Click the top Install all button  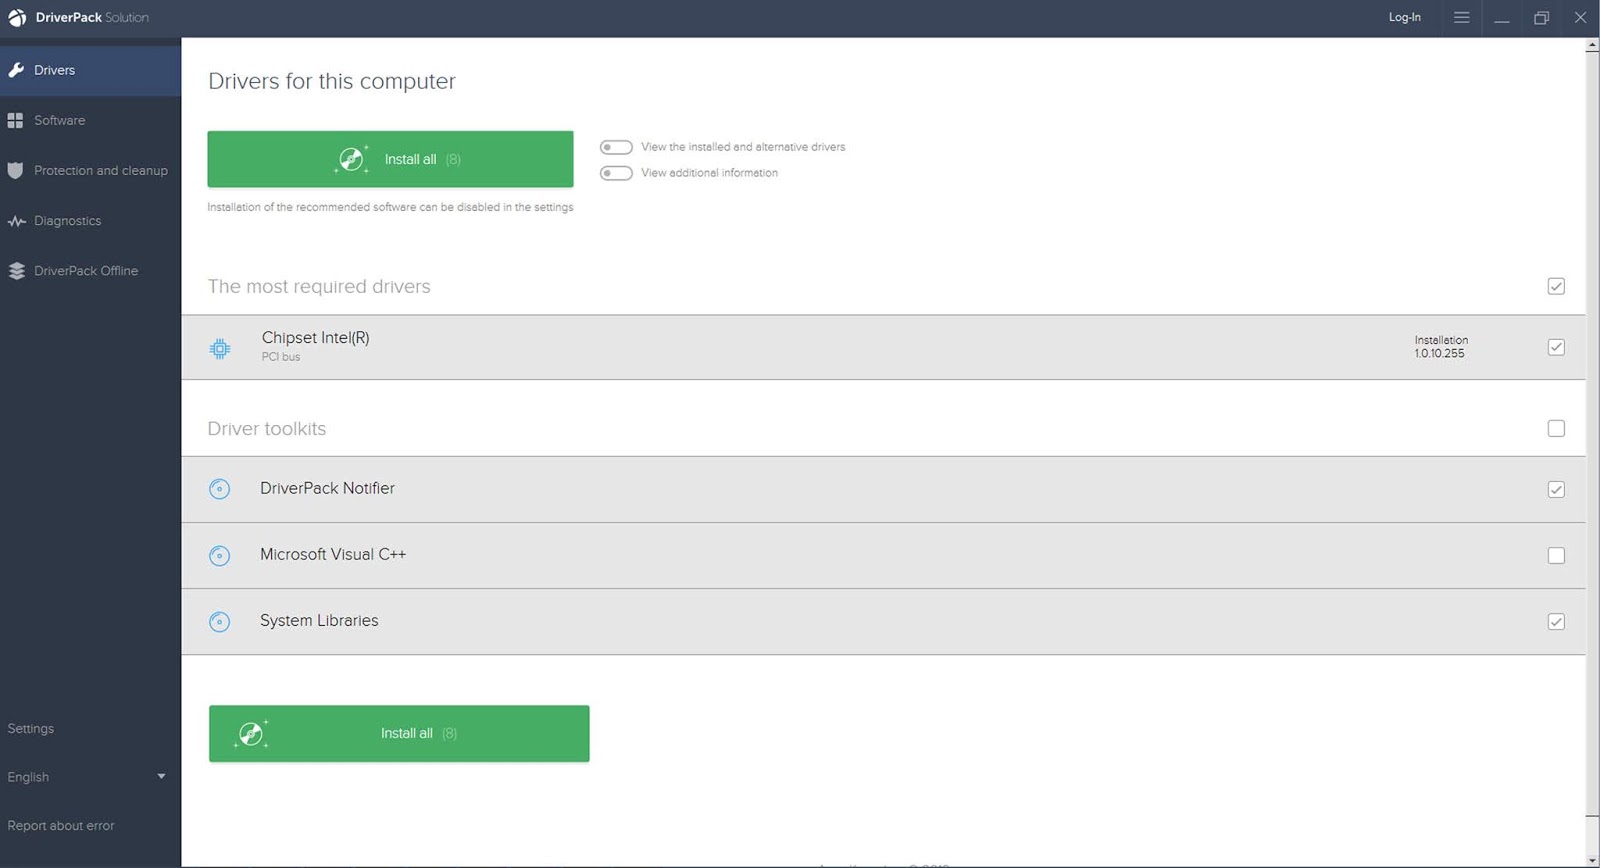[390, 159]
